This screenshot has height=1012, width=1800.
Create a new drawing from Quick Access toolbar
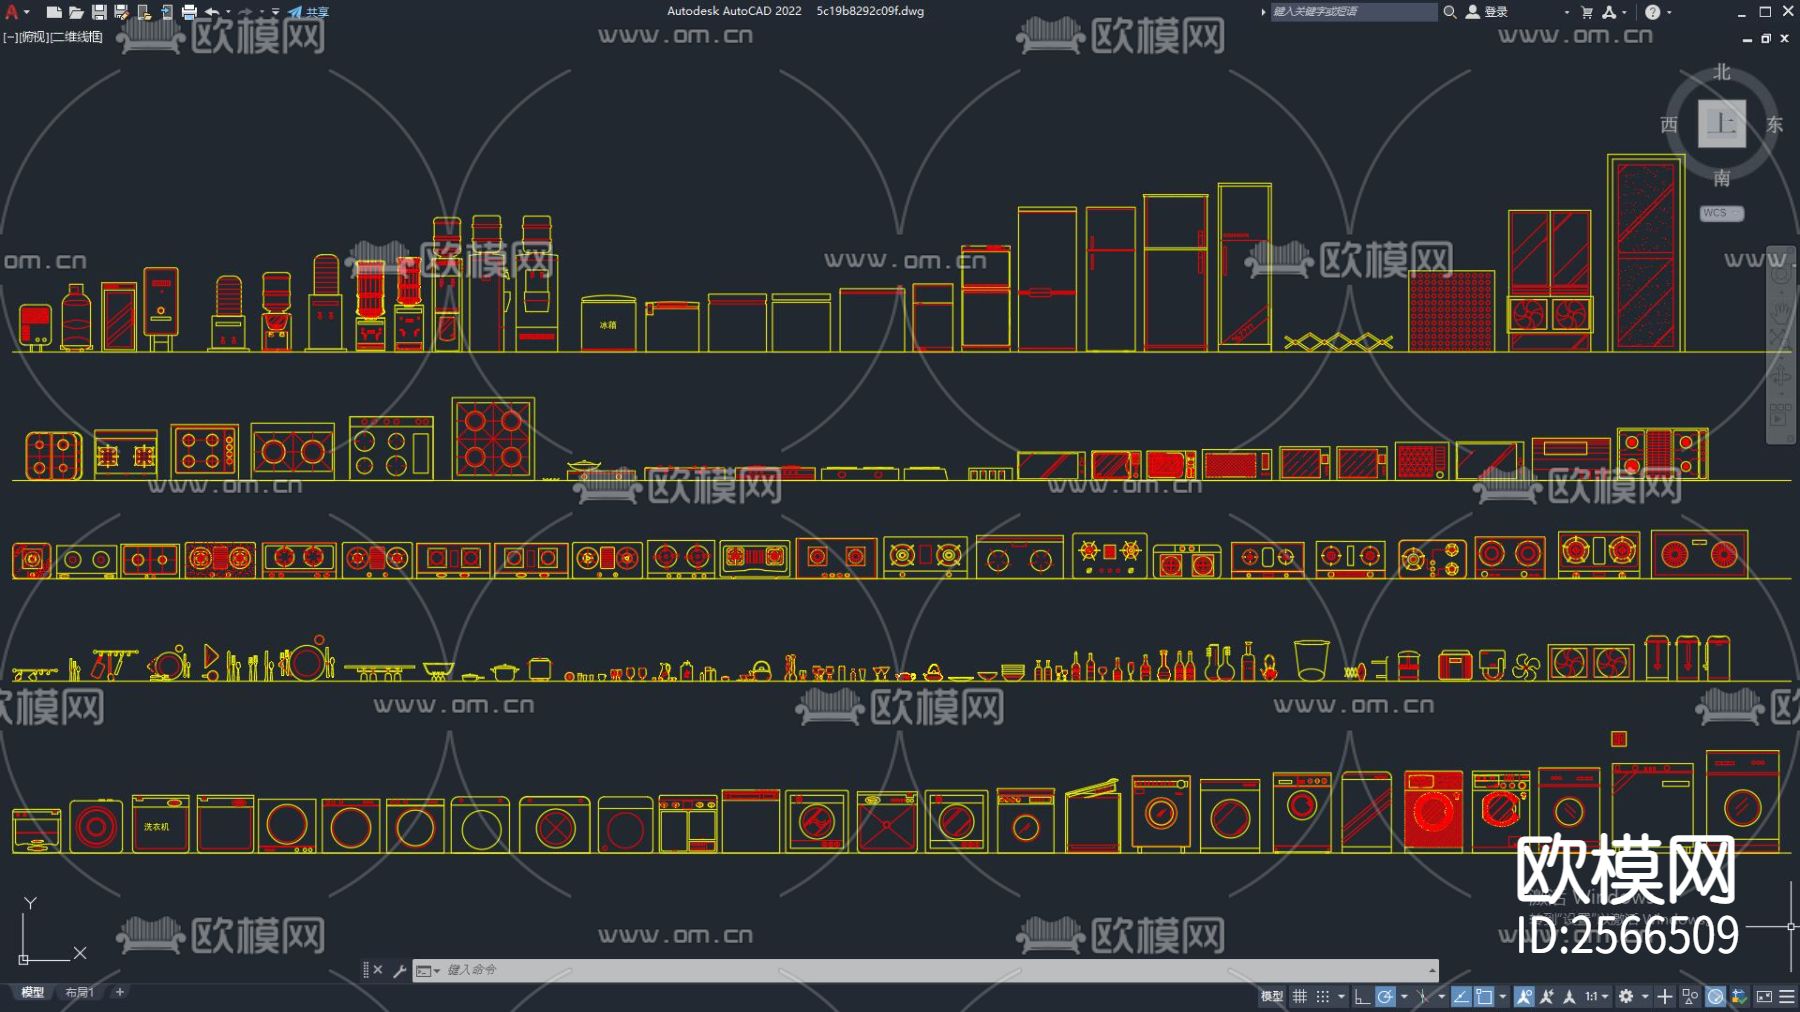pyautogui.click(x=54, y=12)
